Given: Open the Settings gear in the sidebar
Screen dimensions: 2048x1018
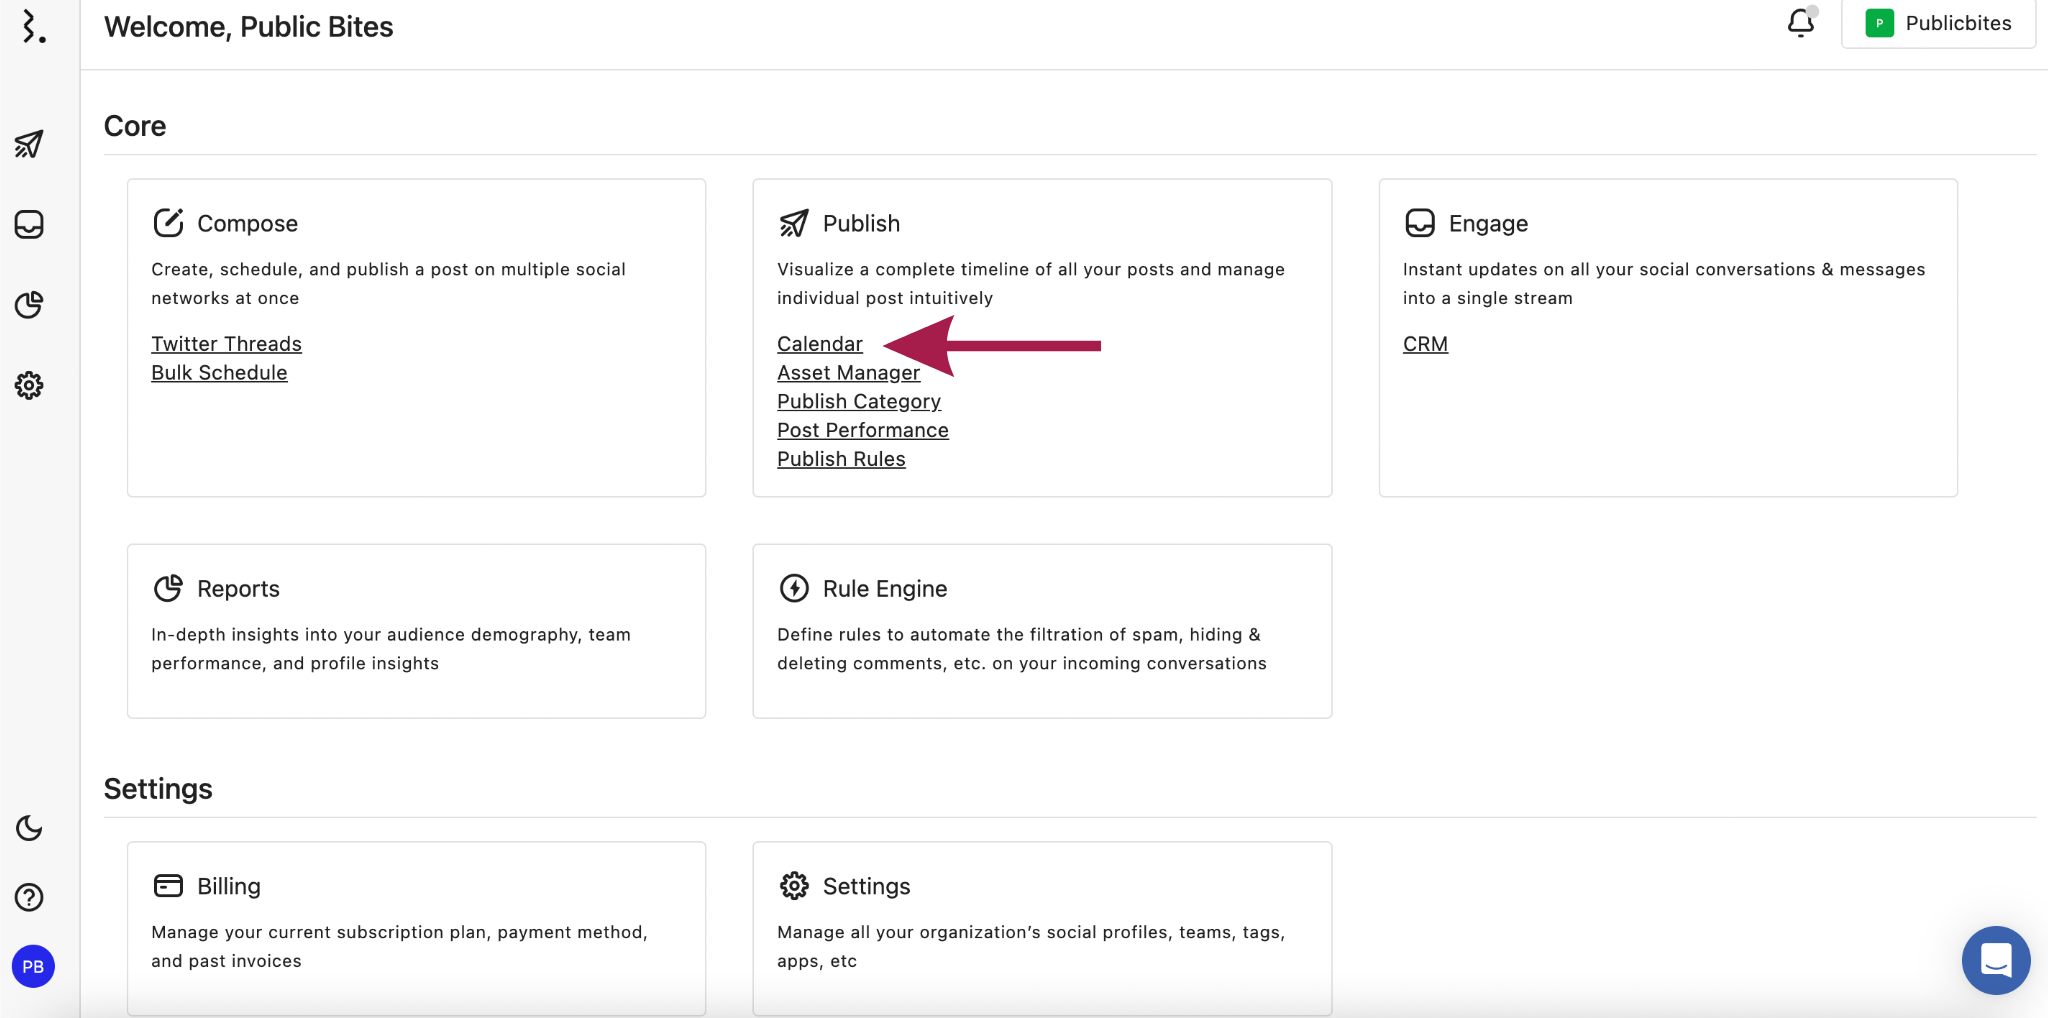Looking at the screenshot, I should coord(29,385).
